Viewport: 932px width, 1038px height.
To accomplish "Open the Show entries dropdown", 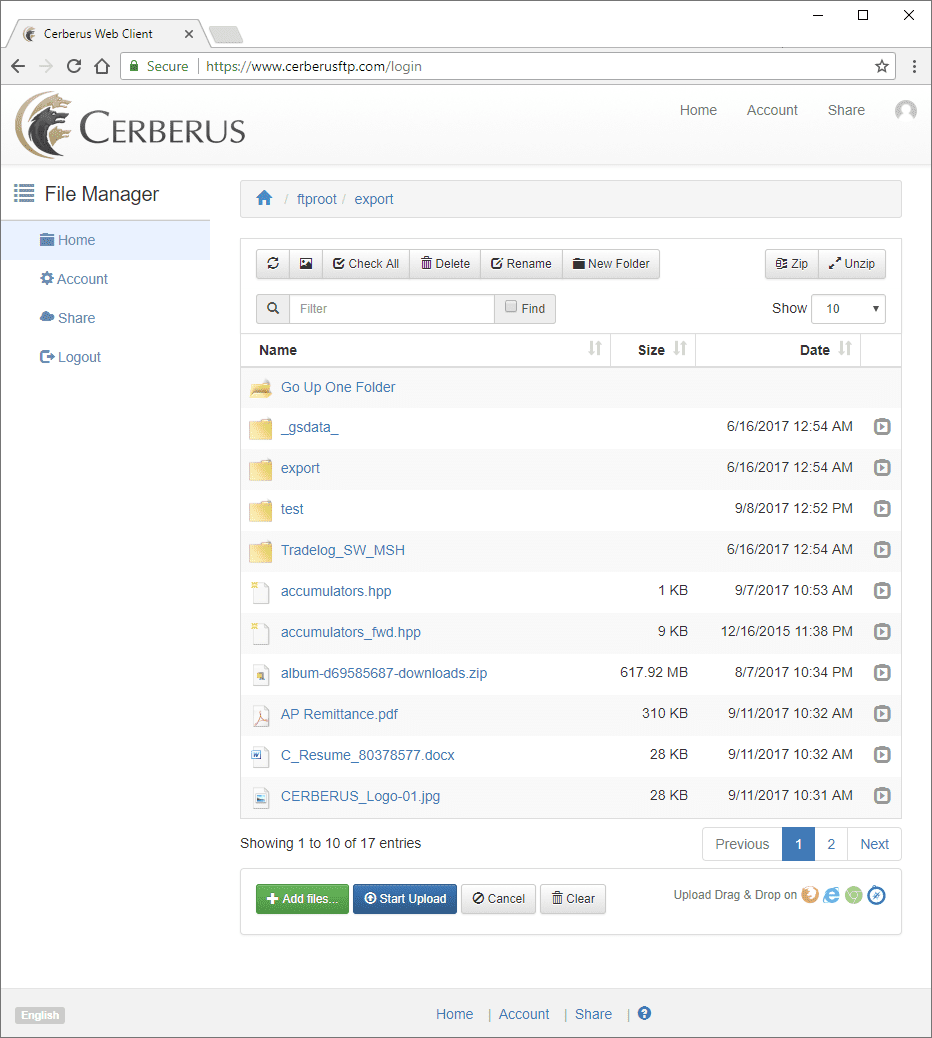I will 849,308.
